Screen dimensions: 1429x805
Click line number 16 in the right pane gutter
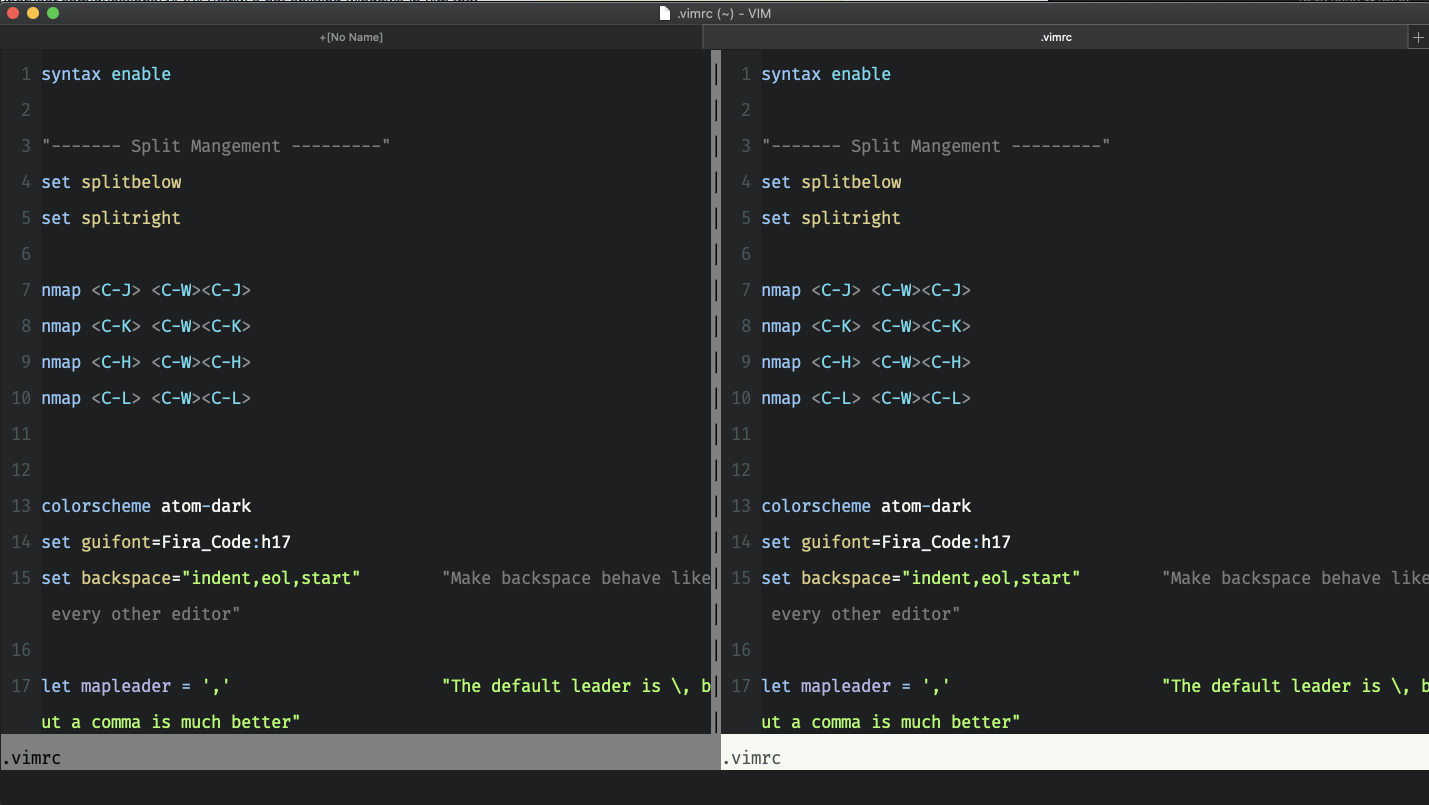pos(741,650)
